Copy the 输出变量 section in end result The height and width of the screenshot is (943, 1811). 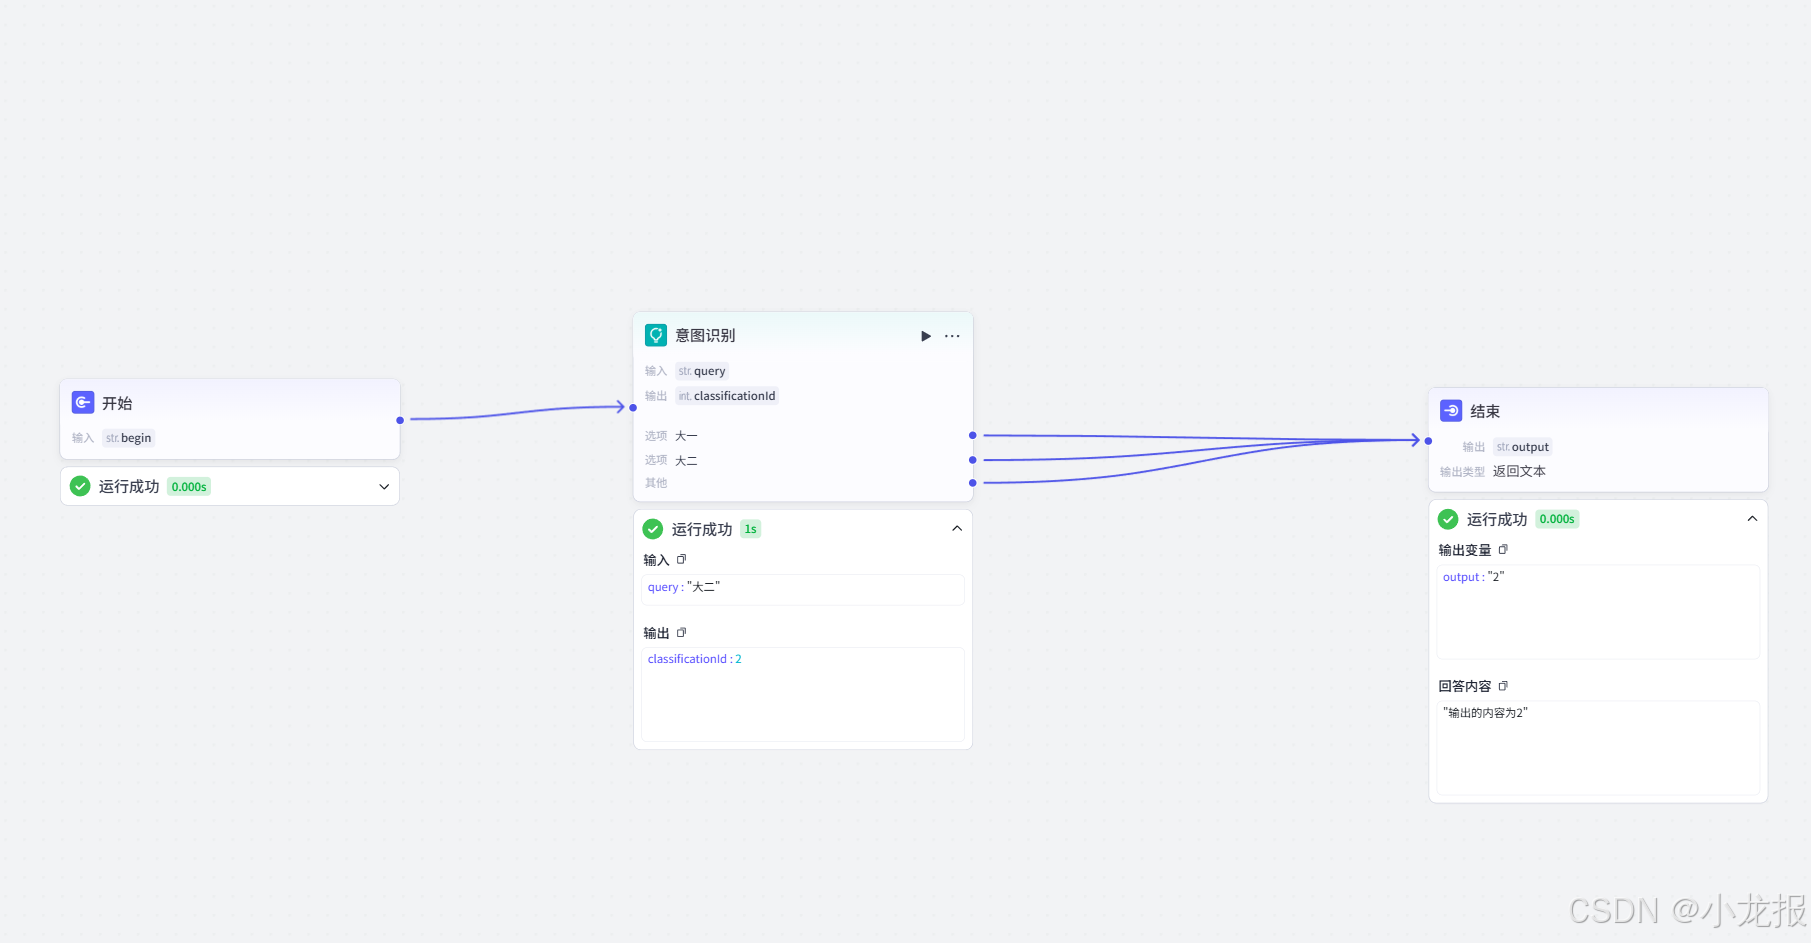coord(1503,550)
